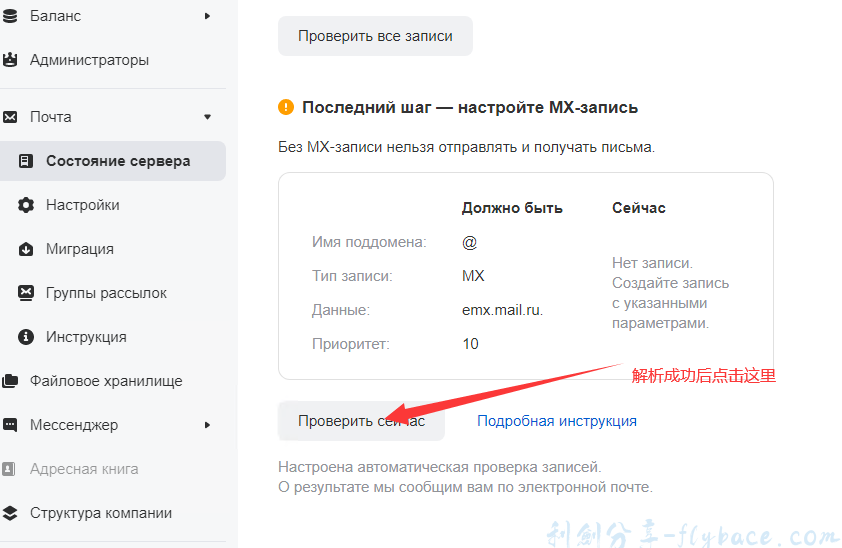The width and height of the screenshot is (842, 548).
Task: Click the Почта envelope icon
Action: tap(10, 117)
